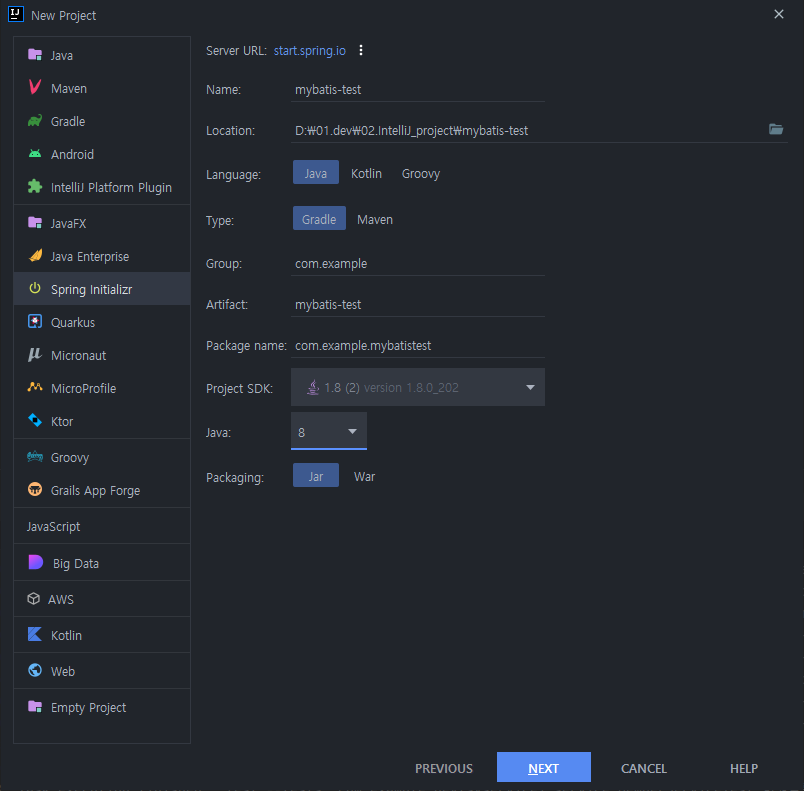This screenshot has height=791, width=804.
Task: Select the Java project type icon
Action: pos(35,55)
